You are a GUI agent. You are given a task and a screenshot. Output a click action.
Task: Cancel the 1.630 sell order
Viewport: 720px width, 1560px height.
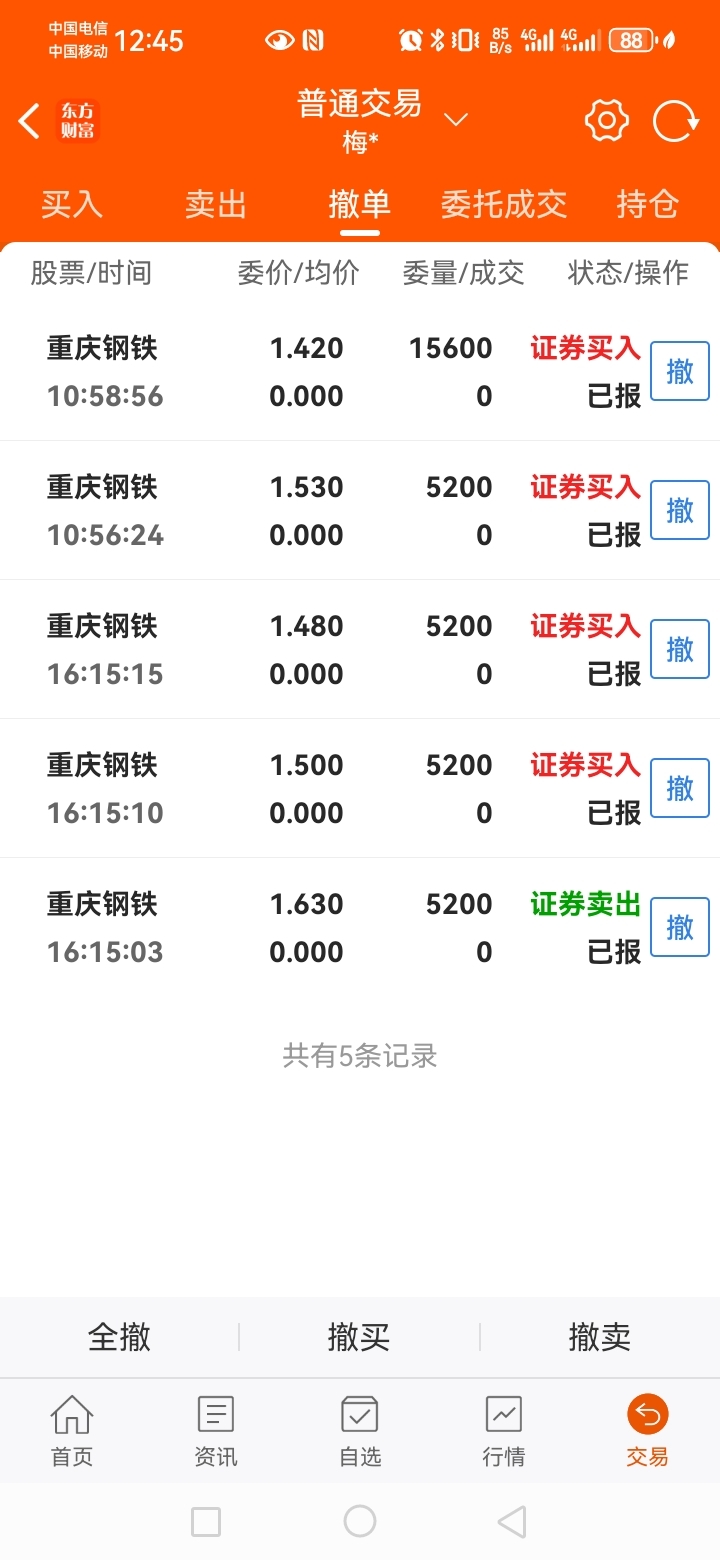coord(680,927)
